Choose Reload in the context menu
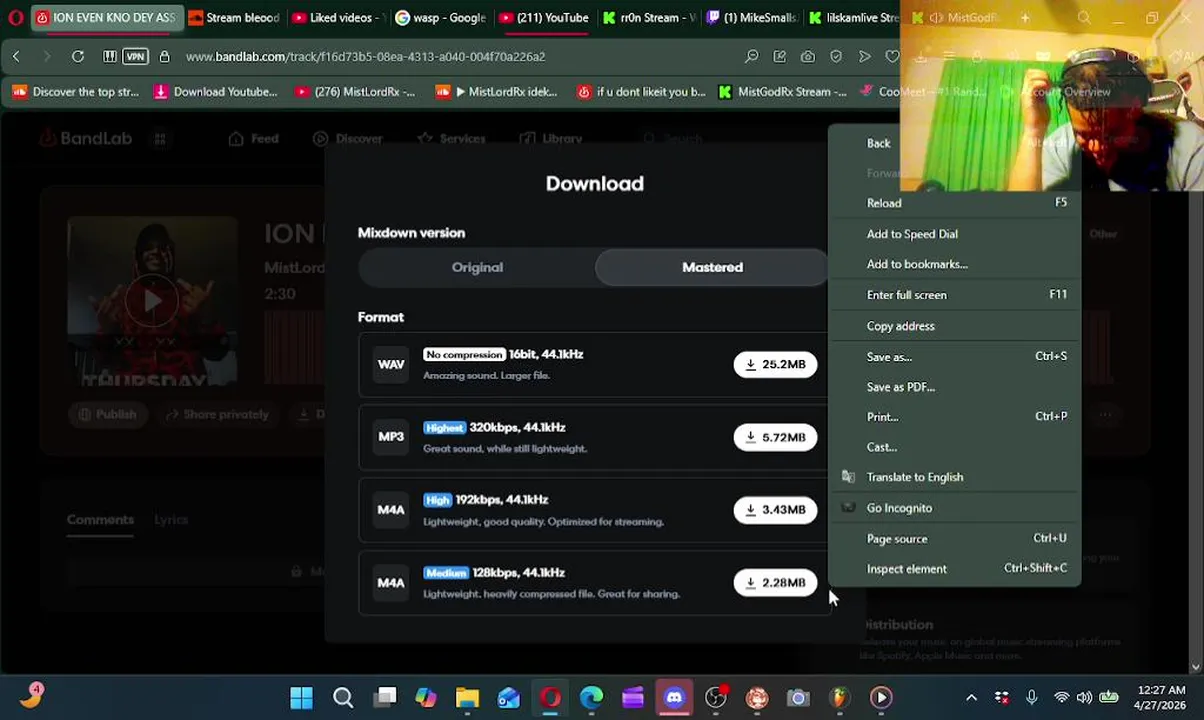The height and width of the screenshot is (720, 1204). [x=954, y=203]
